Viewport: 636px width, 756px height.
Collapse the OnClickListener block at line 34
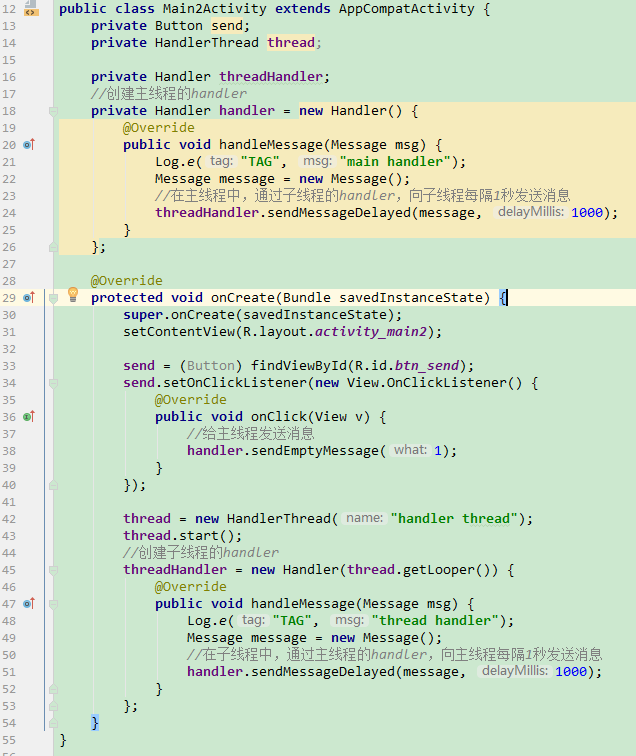54,384
